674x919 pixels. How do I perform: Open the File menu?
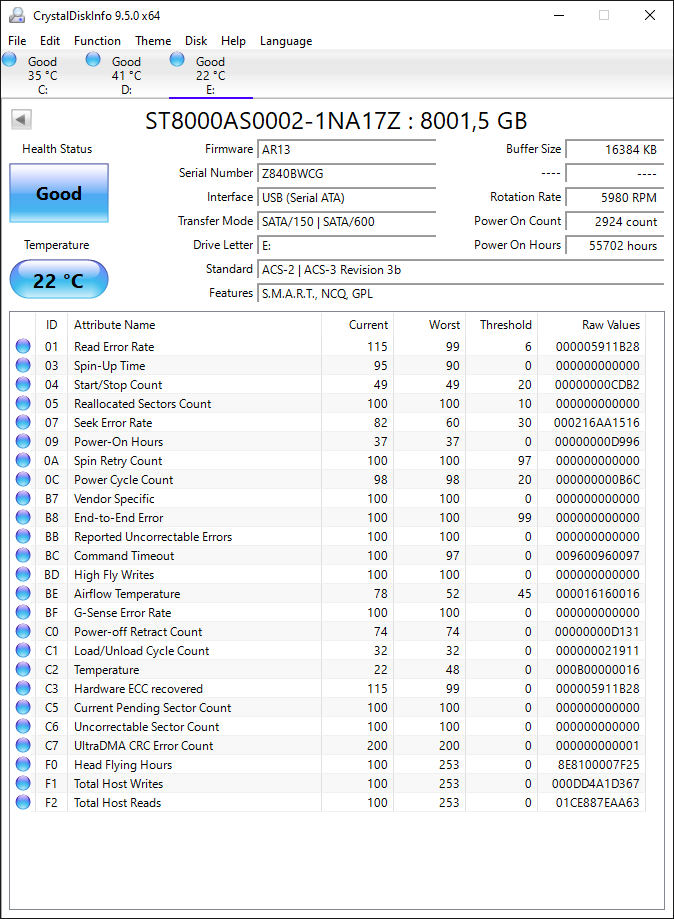(17, 40)
